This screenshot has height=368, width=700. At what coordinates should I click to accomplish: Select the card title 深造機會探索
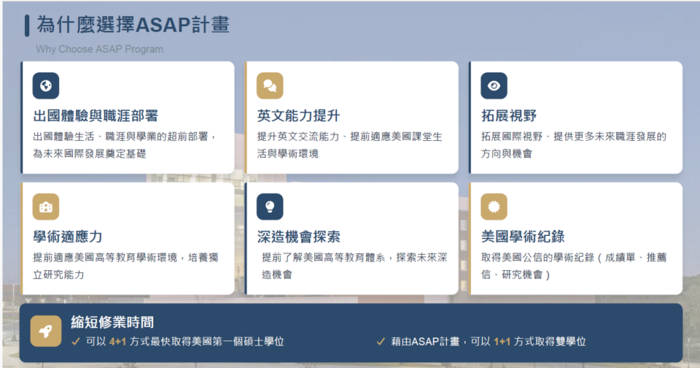298,237
